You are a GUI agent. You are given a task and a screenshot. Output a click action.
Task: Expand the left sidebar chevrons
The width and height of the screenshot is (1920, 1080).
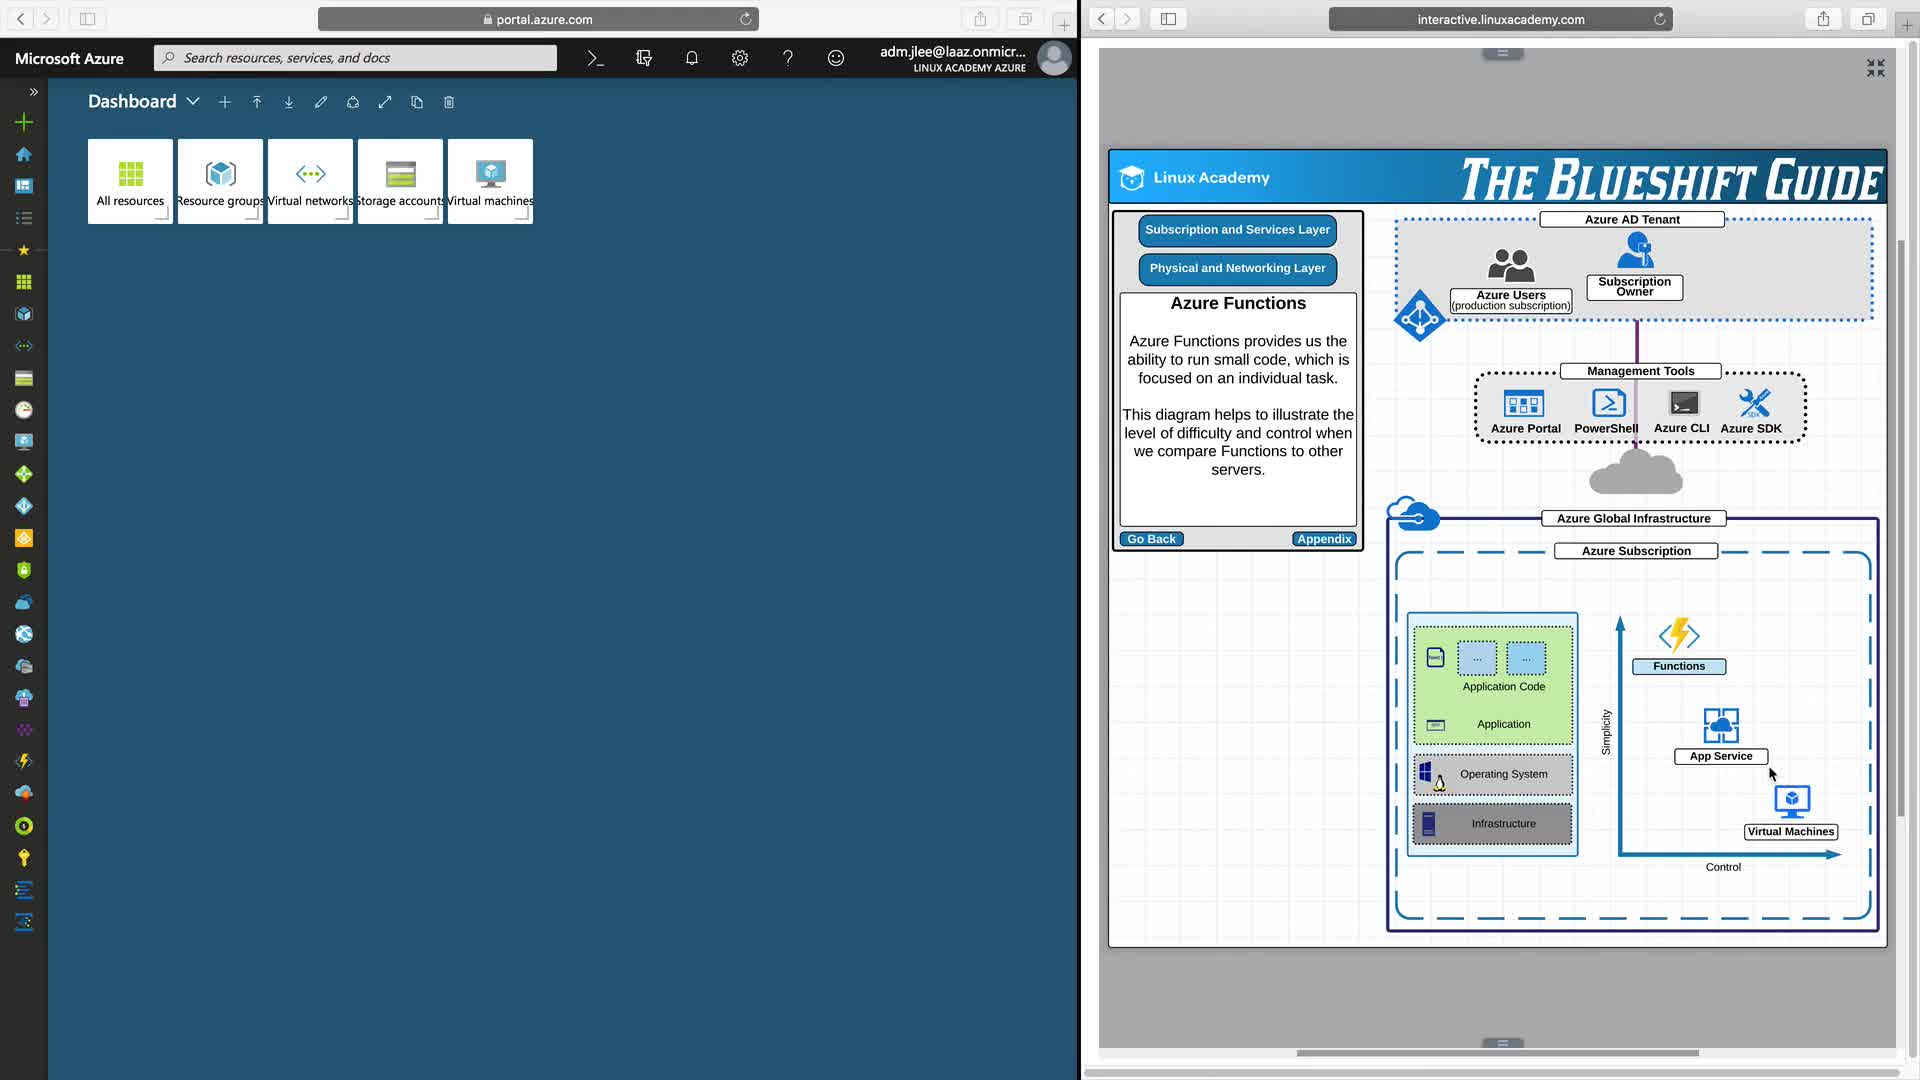(33, 91)
